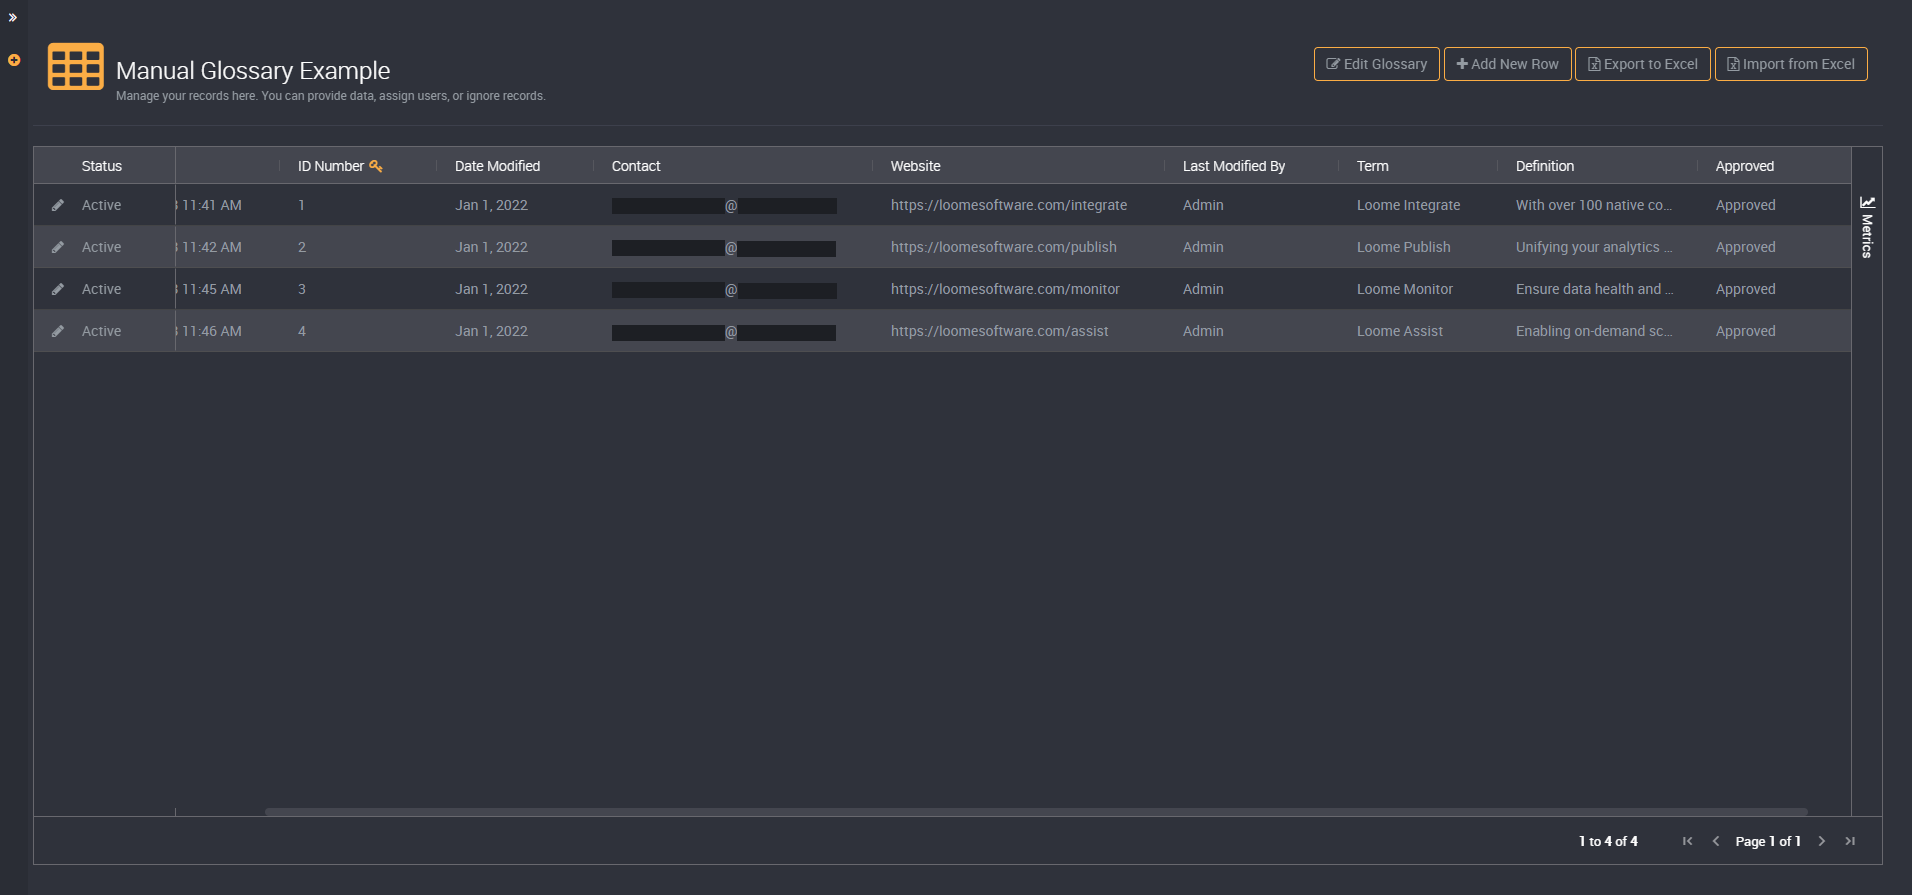Image resolution: width=1912 pixels, height=895 pixels.
Task: Click the horizontal scrollbar of the grid
Action: click(1036, 812)
